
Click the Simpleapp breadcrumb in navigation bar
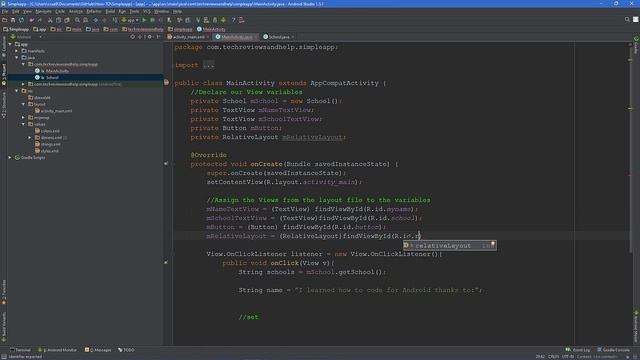click(x=16, y=29)
